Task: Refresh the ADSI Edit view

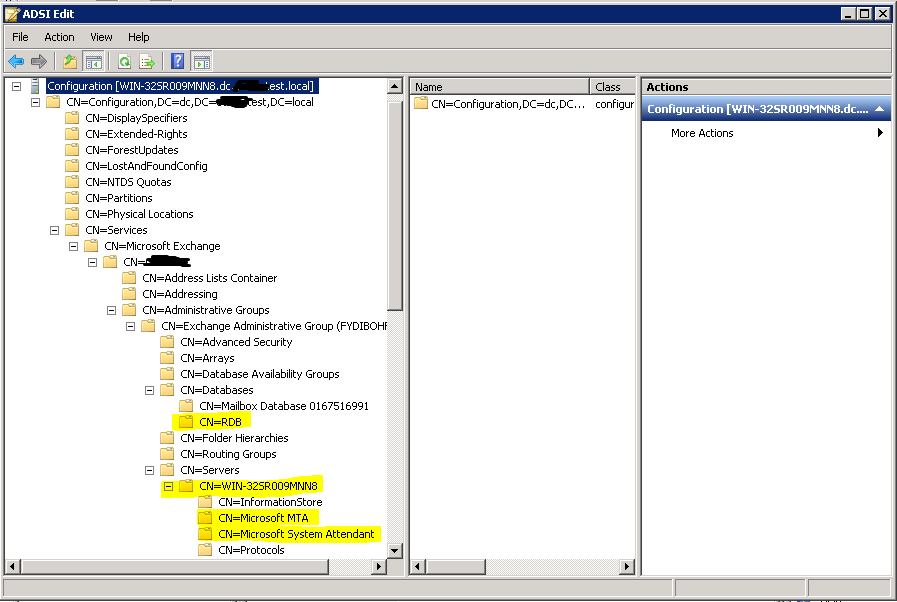Action: point(124,61)
